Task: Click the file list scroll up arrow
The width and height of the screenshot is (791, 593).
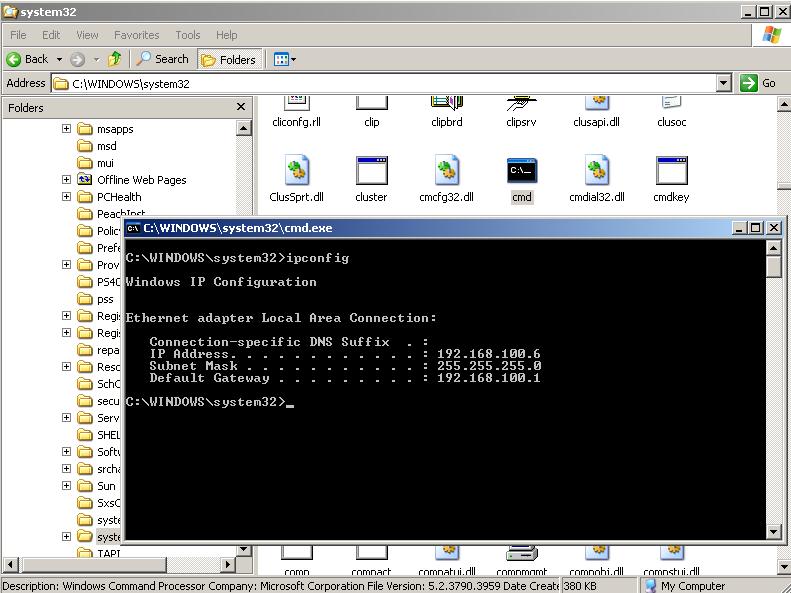Action: tap(784, 105)
